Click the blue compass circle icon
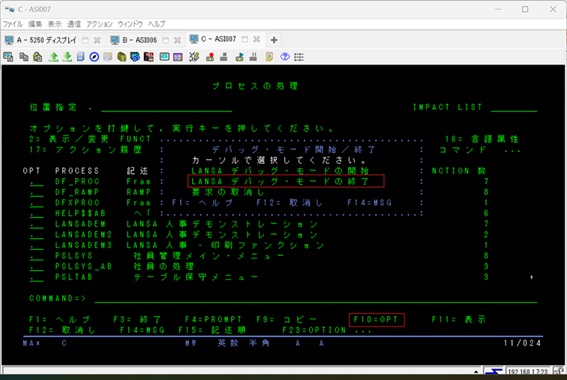Viewport: 567px width, 380px height. 94,57
